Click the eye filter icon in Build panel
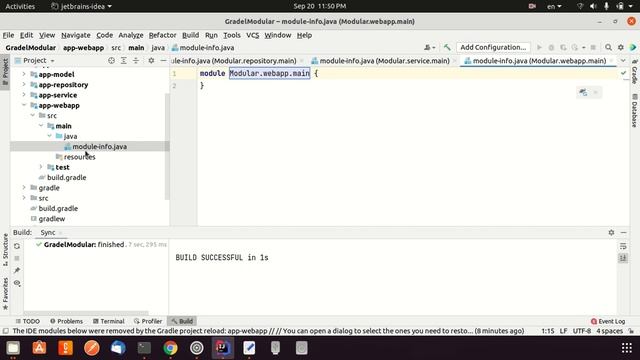The height and width of the screenshot is (360, 640). tap(17, 283)
